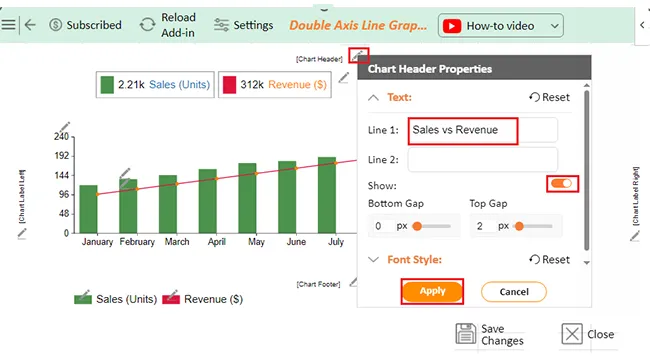Screen dimensions: 650x360
Task: Click the green June bar
Action: click(287, 197)
